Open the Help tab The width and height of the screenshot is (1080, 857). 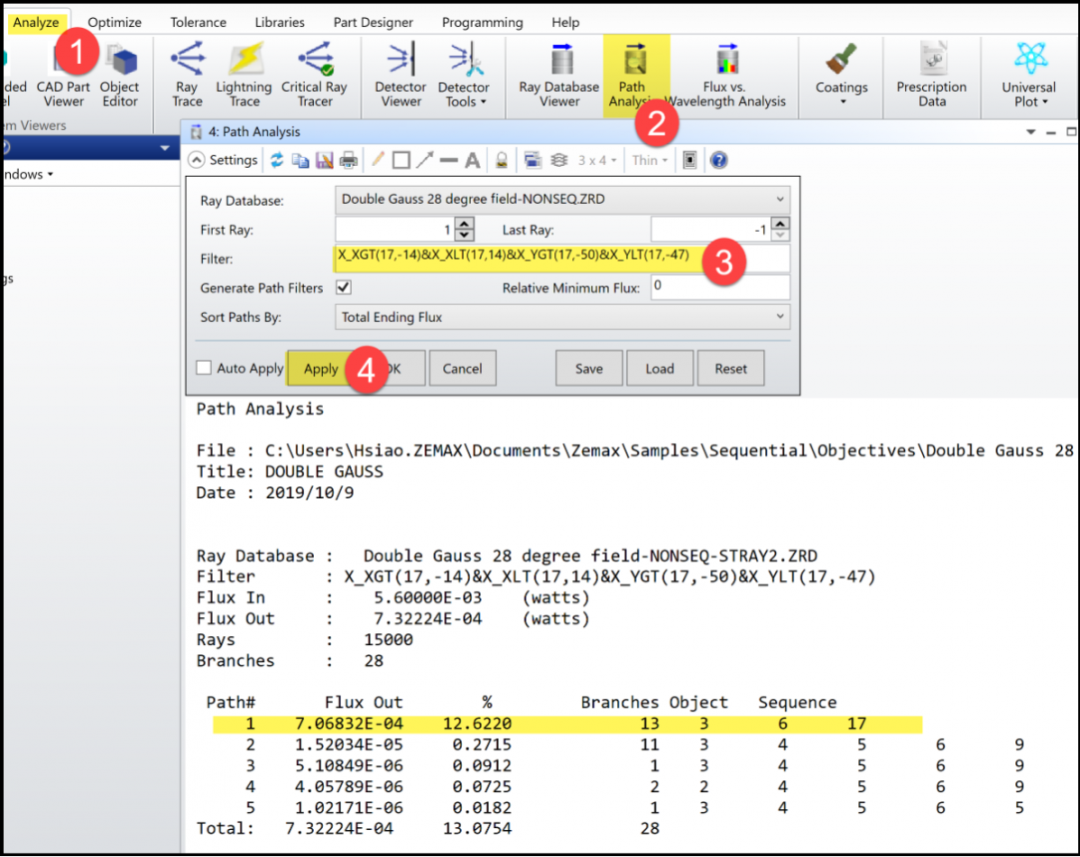[x=565, y=22]
